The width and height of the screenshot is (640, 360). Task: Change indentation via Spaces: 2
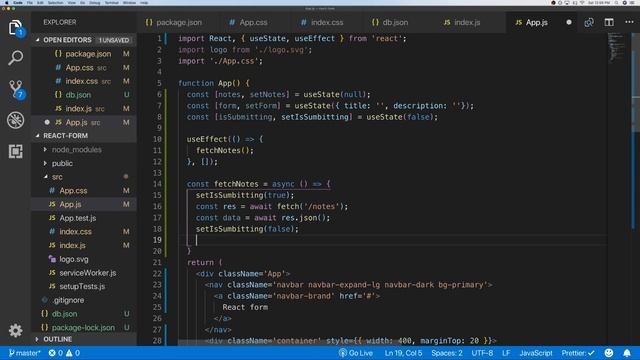(447, 353)
